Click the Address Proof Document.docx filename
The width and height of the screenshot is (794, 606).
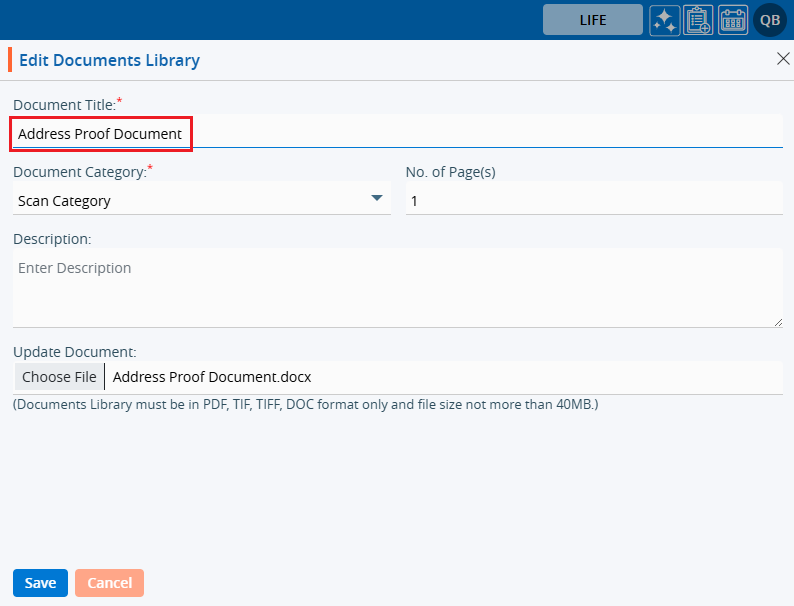click(x=212, y=377)
